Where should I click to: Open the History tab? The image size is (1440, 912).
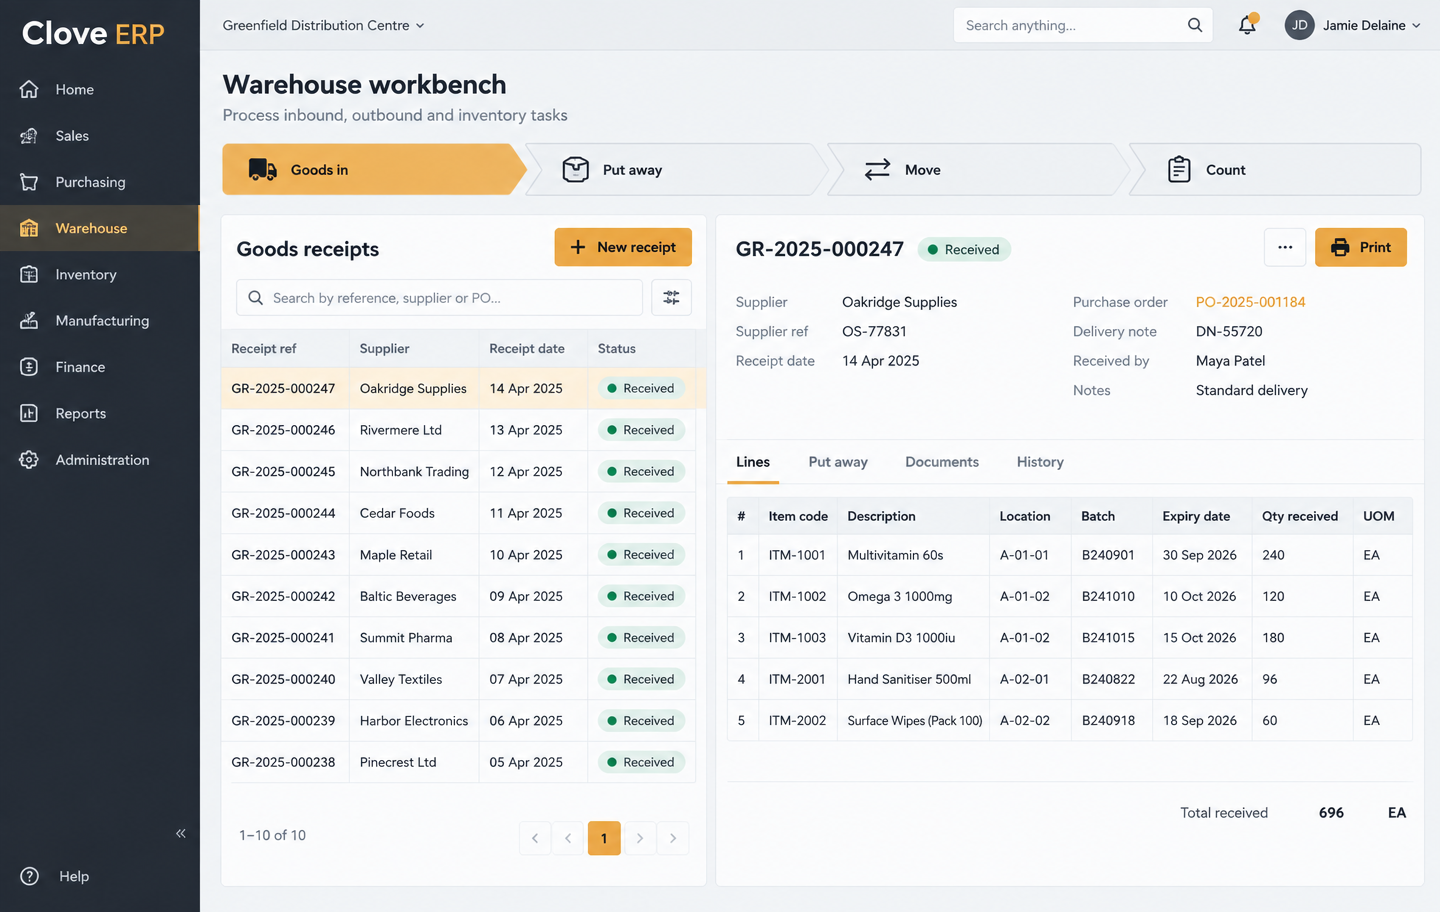click(1040, 462)
